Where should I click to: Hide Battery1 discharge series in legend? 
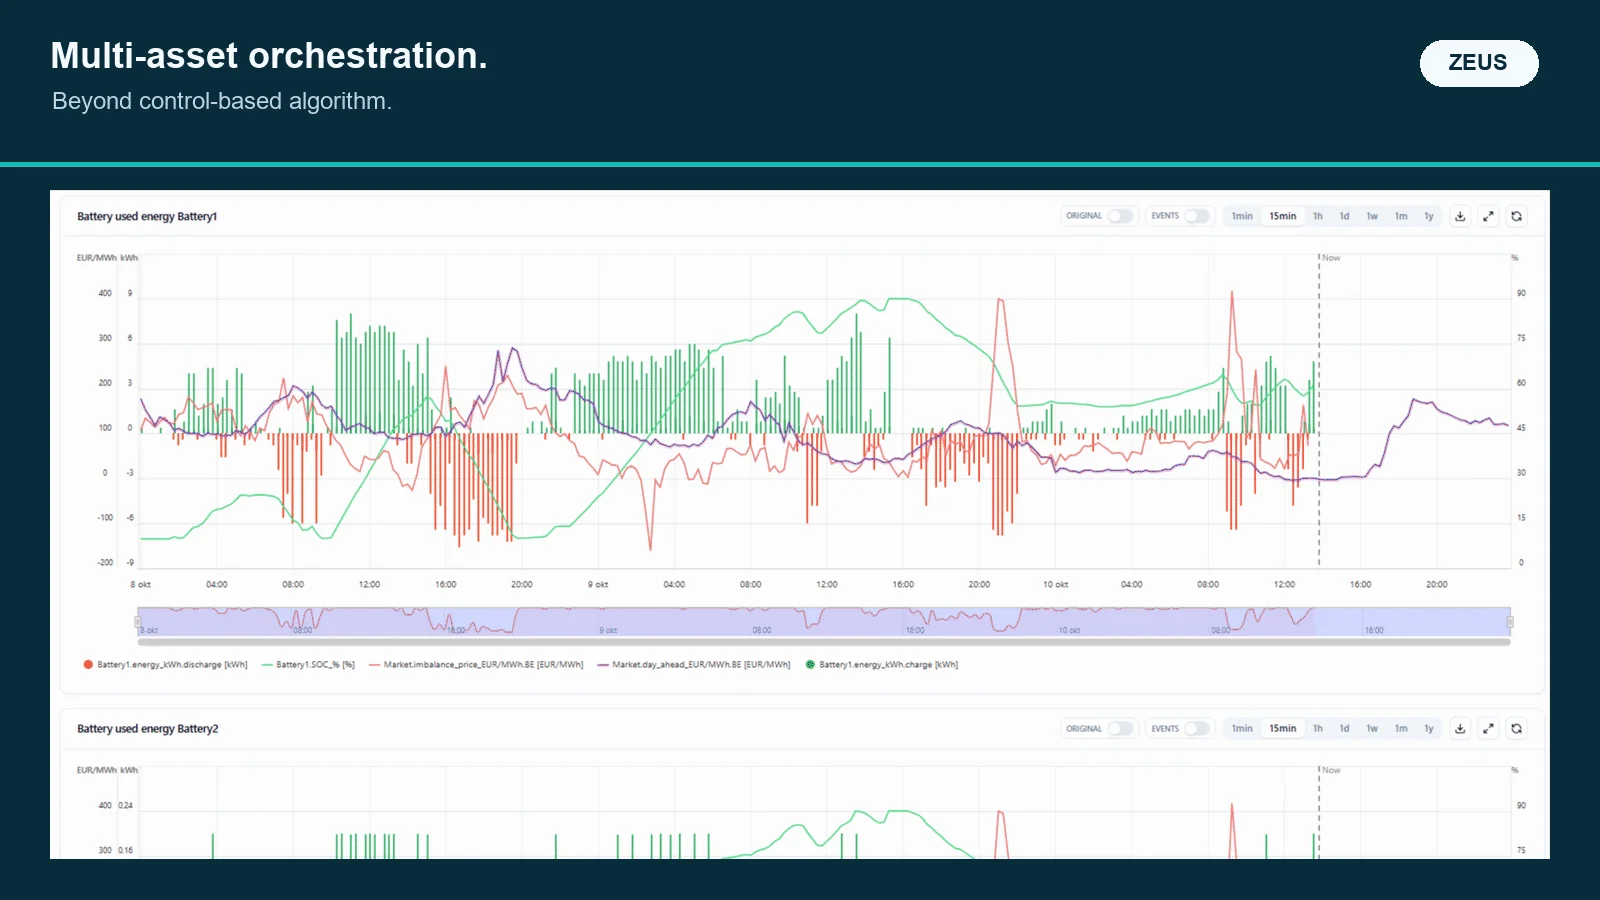click(x=165, y=665)
